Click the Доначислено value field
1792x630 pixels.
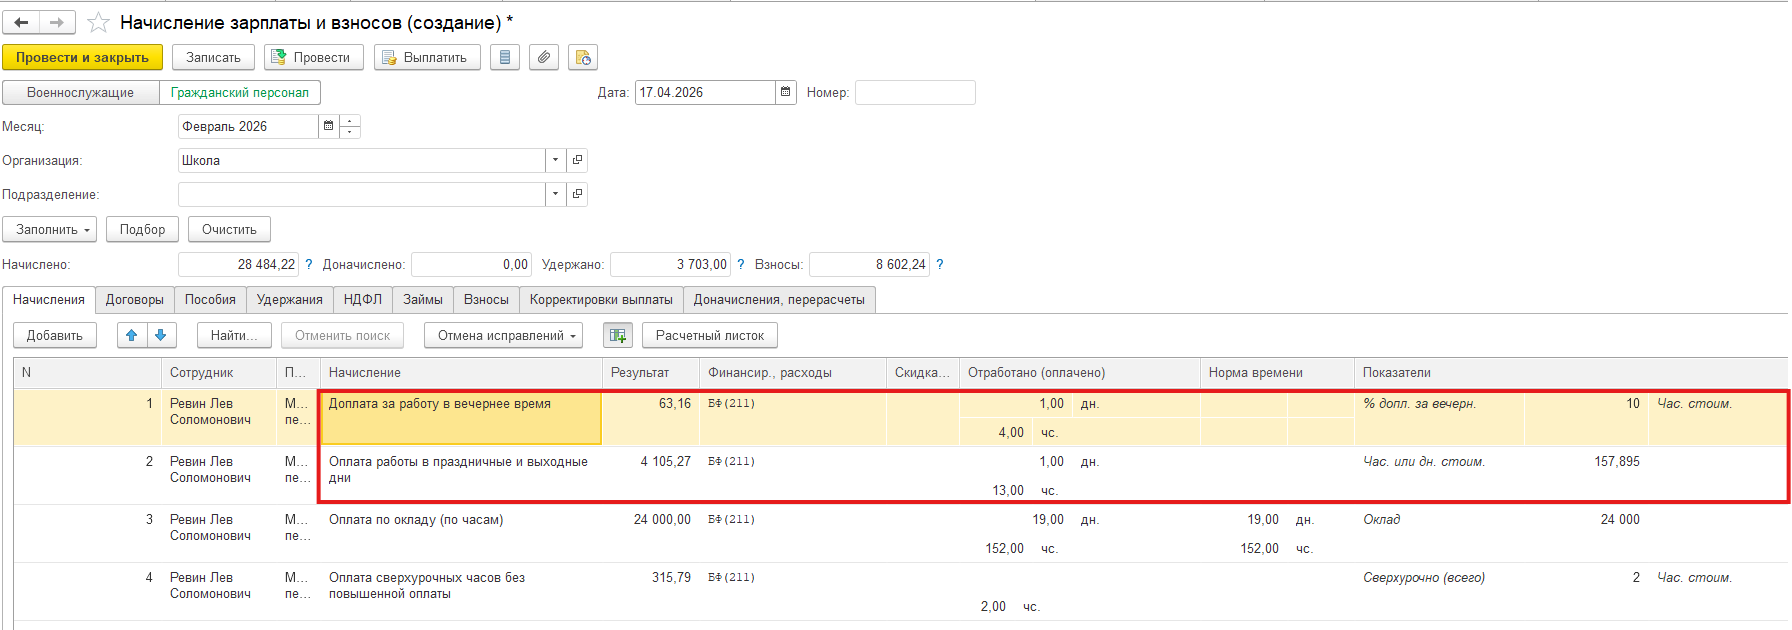pos(471,264)
